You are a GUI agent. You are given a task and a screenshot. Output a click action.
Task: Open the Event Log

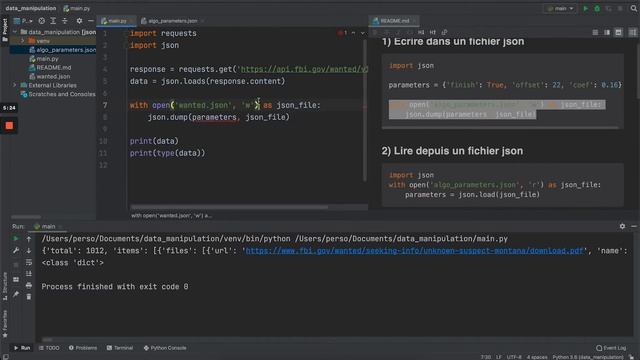coord(611,348)
